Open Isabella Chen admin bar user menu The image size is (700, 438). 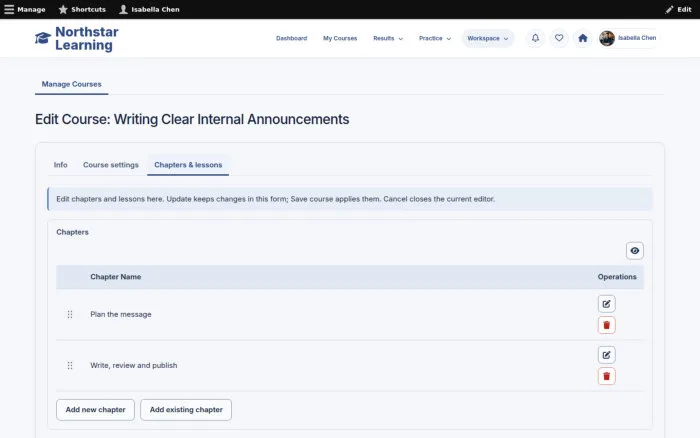pos(149,9)
